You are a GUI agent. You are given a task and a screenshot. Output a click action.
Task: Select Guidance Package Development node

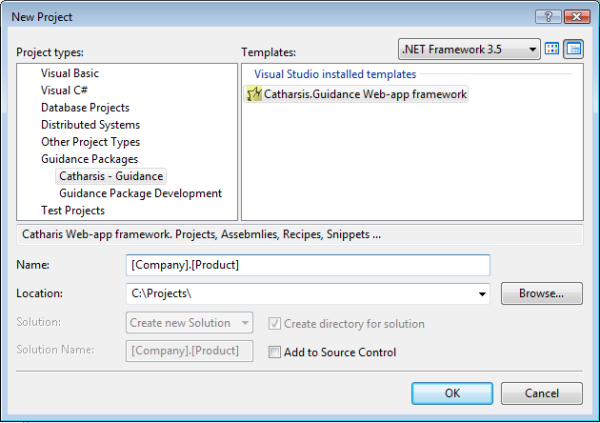point(140,193)
